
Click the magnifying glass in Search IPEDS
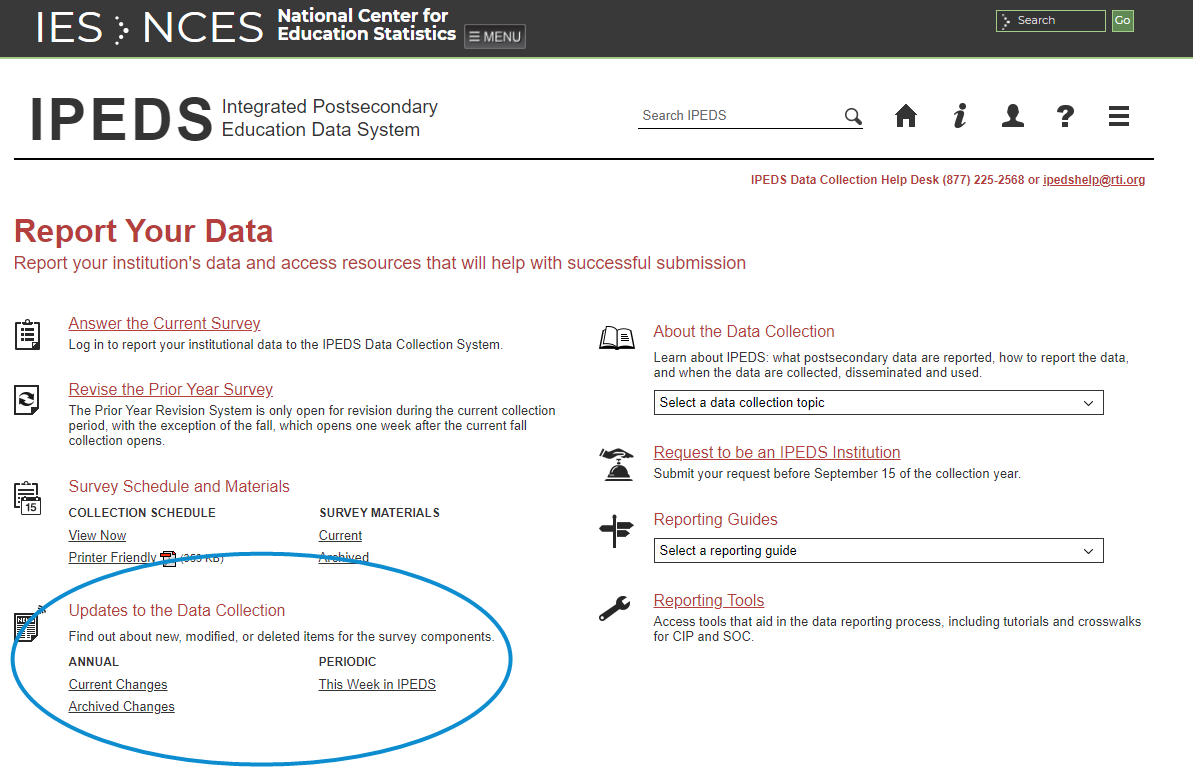coord(853,116)
